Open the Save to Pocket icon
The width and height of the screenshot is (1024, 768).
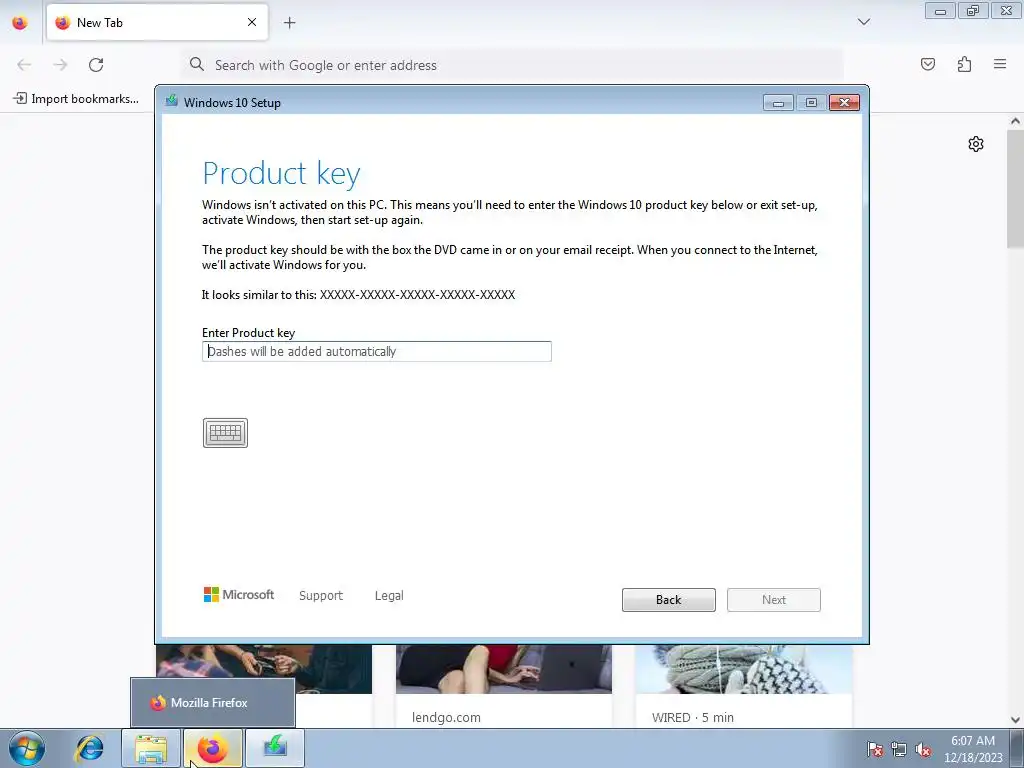(928, 64)
